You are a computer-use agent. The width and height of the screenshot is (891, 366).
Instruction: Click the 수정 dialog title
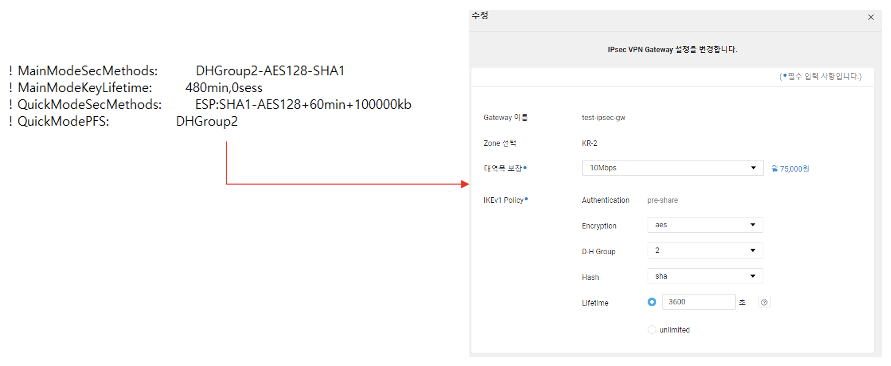click(480, 15)
